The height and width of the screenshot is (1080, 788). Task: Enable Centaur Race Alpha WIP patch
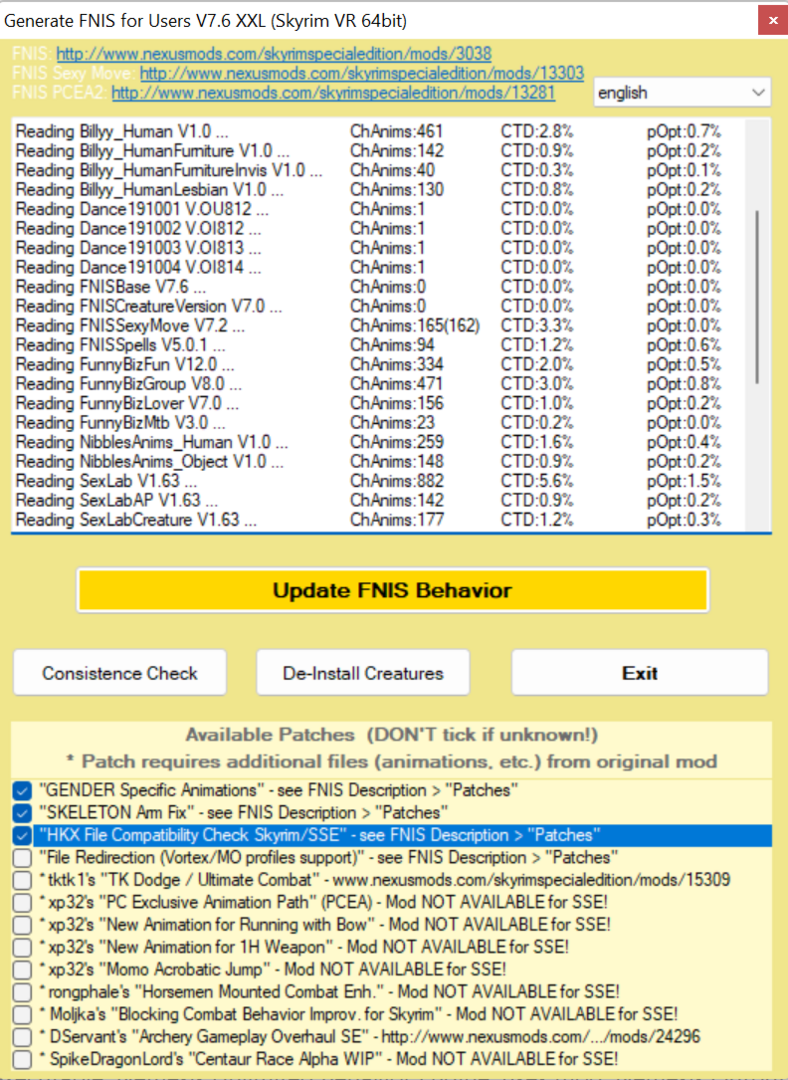click(22, 1059)
